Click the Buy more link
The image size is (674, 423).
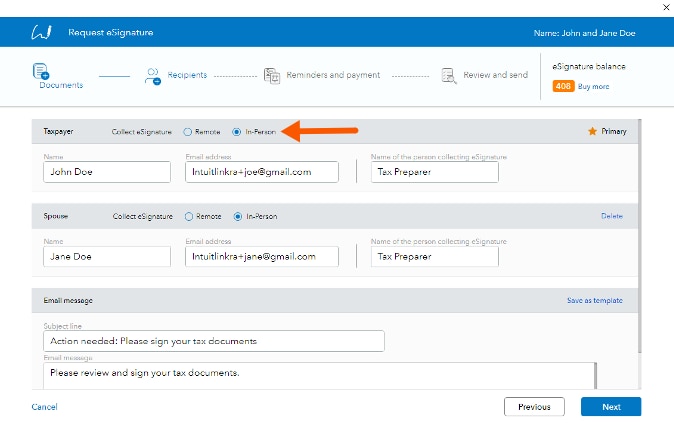pyautogui.click(x=593, y=86)
